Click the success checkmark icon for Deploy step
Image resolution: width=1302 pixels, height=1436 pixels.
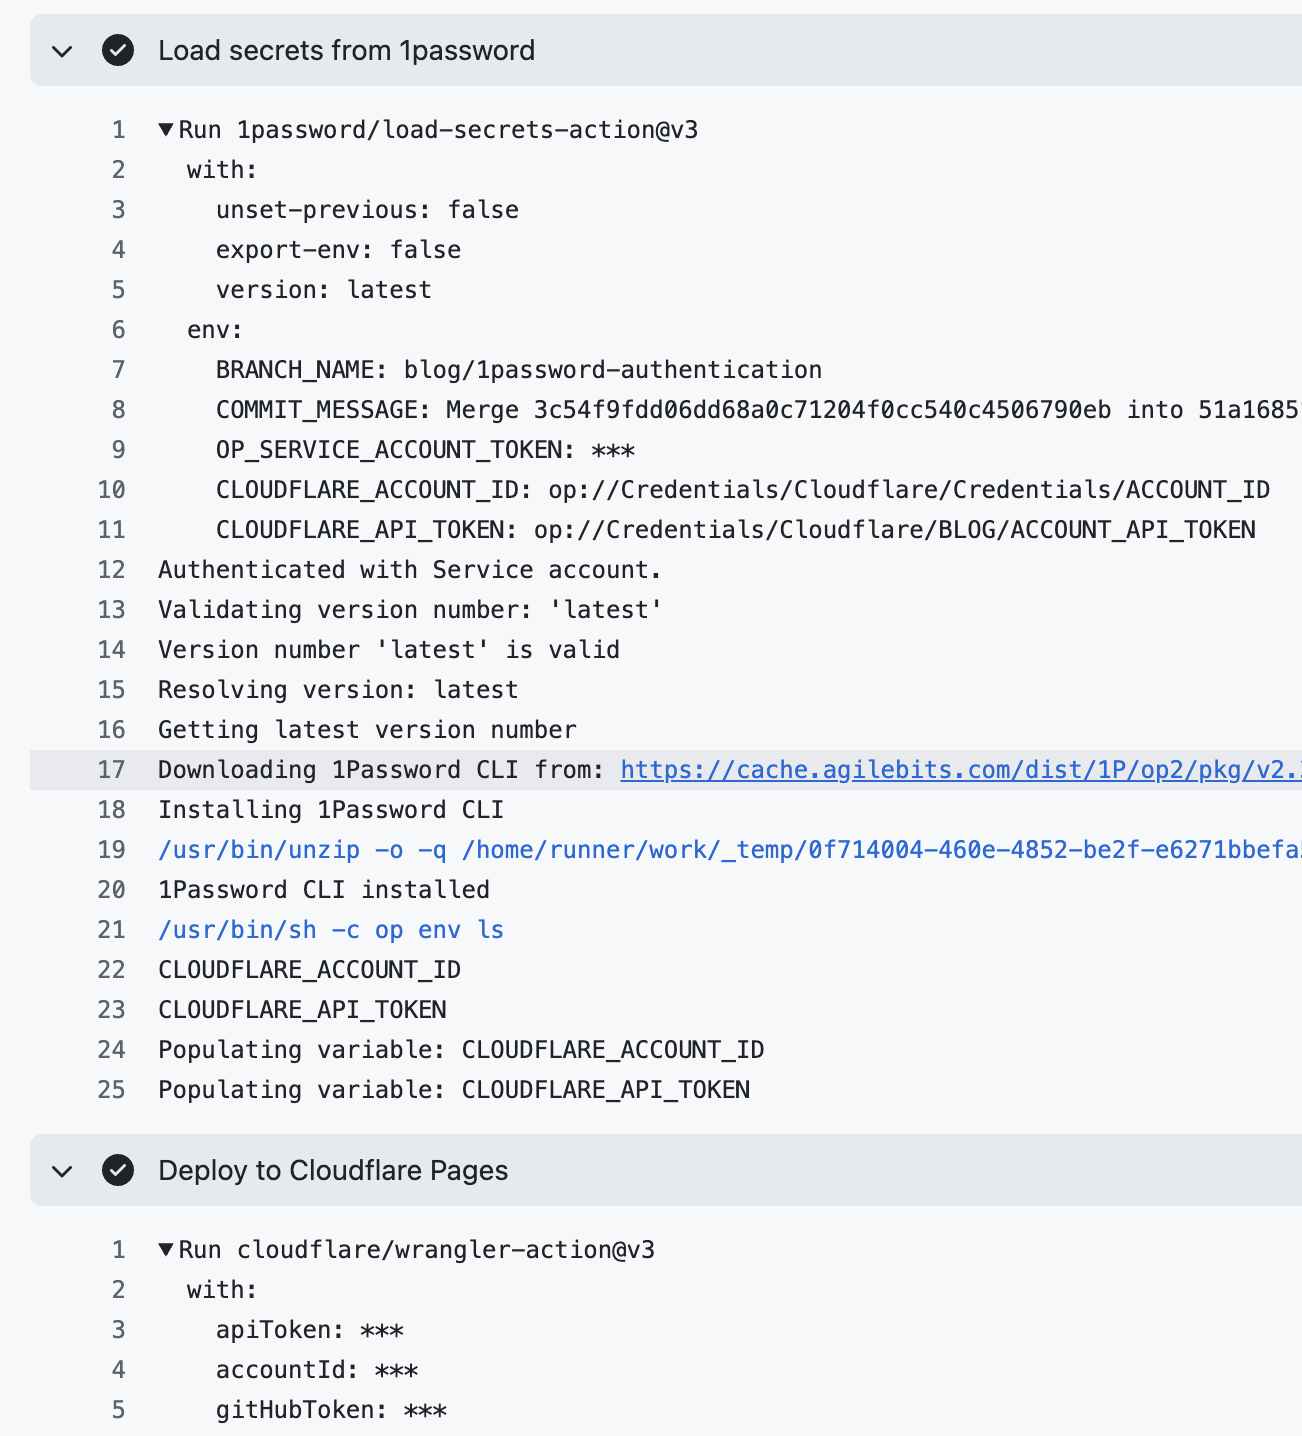pos(118,1171)
